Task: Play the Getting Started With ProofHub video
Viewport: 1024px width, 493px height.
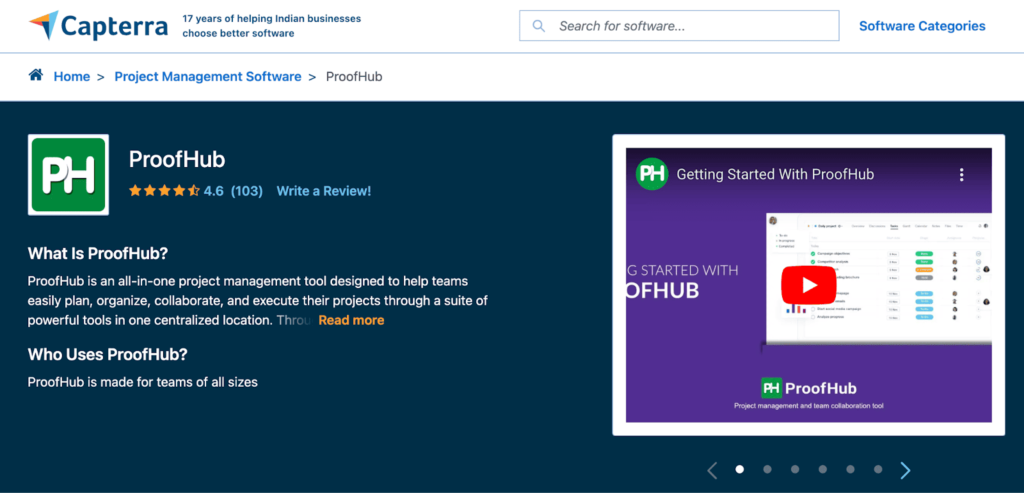Action: (x=808, y=285)
